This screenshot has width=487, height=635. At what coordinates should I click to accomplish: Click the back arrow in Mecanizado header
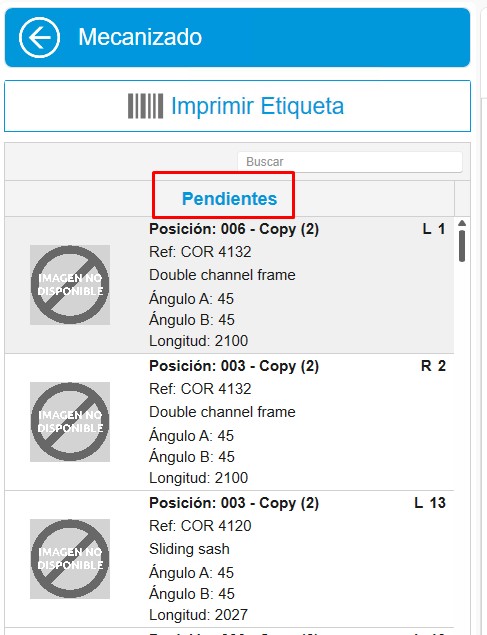[x=39, y=37]
